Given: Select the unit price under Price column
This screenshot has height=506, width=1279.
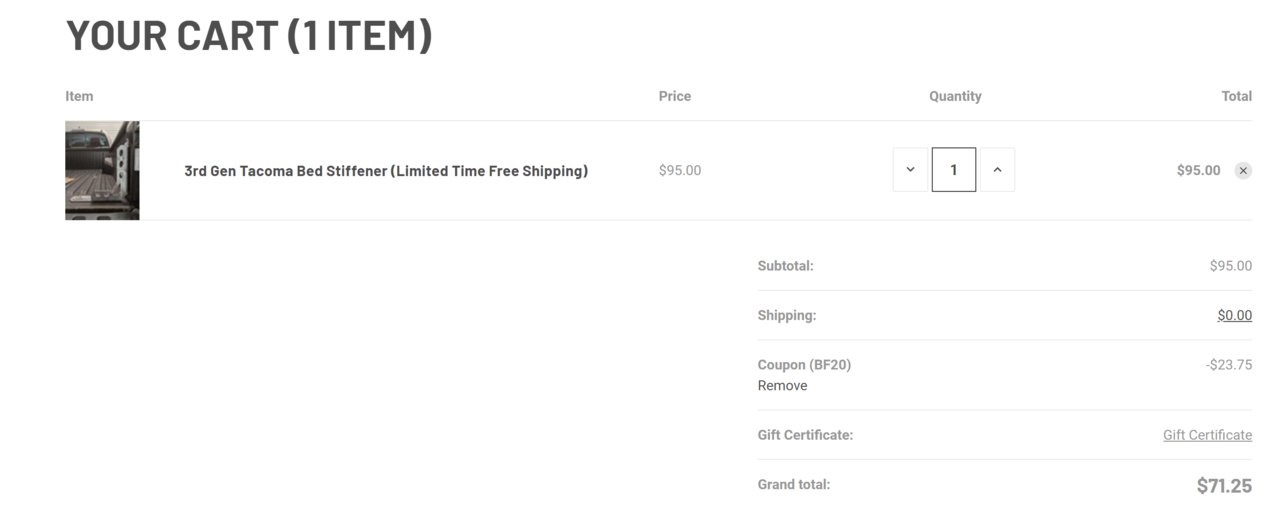Looking at the screenshot, I should [680, 171].
